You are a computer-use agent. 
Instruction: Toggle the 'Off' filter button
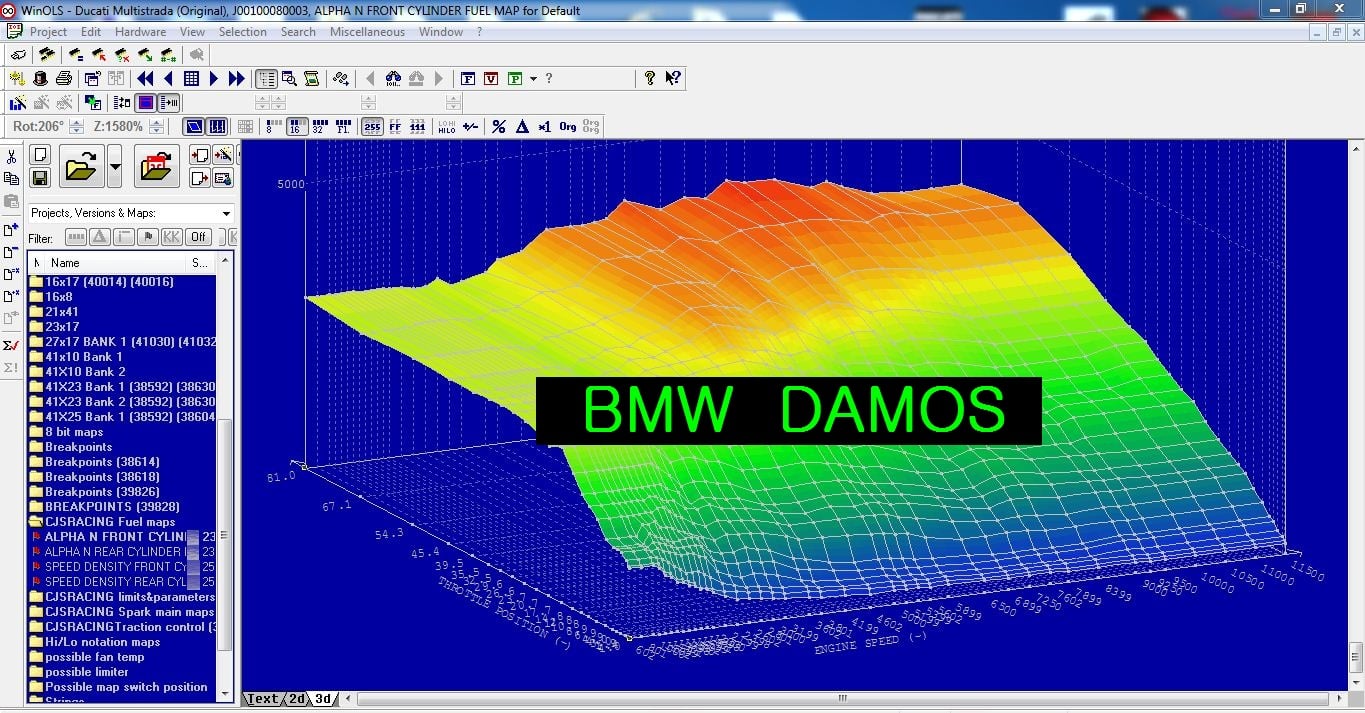pos(198,237)
